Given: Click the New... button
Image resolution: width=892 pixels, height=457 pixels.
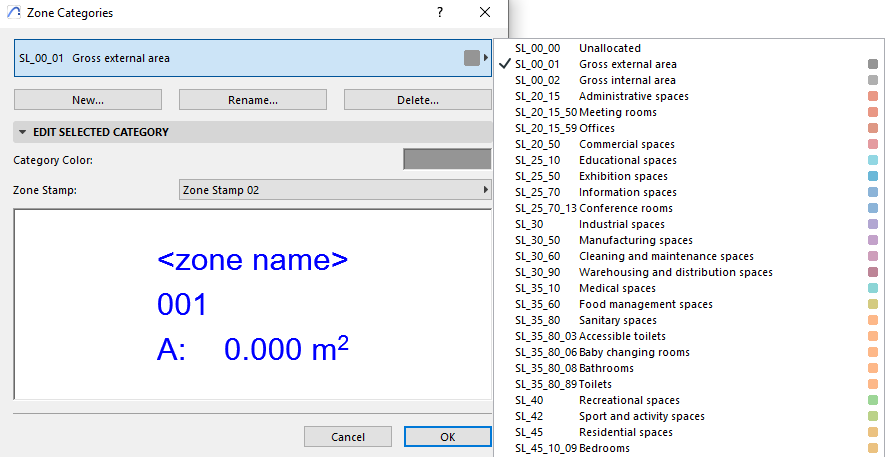Looking at the screenshot, I should tap(88, 100).
